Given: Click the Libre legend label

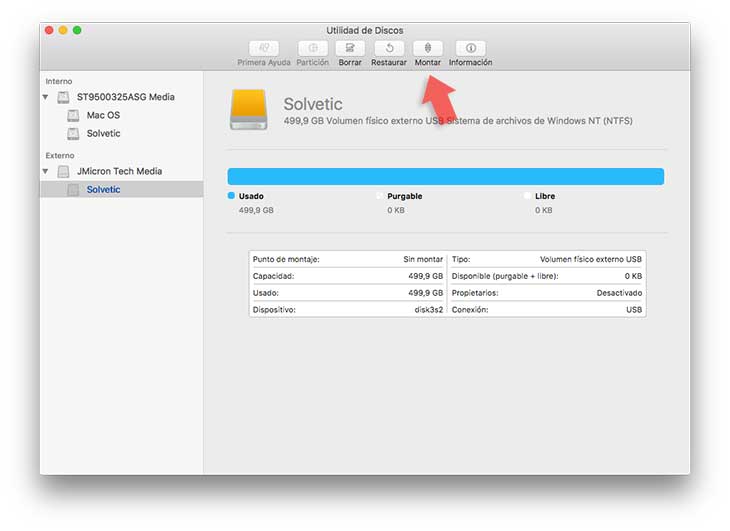Looking at the screenshot, I should click(545, 196).
